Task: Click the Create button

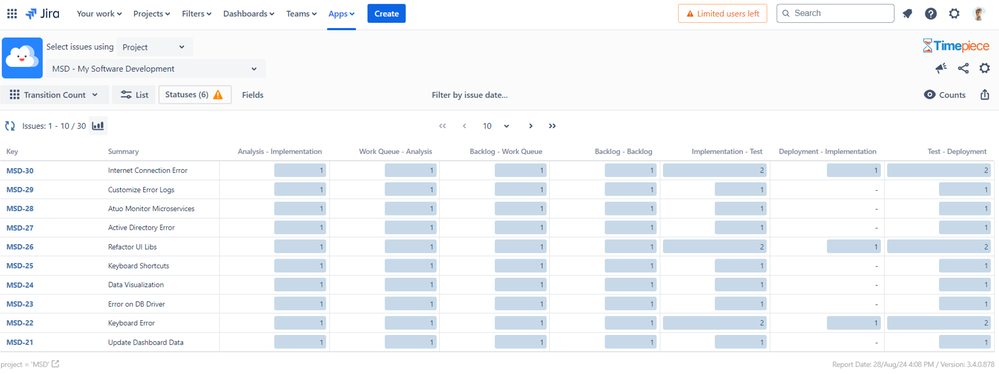Action: 387,13
